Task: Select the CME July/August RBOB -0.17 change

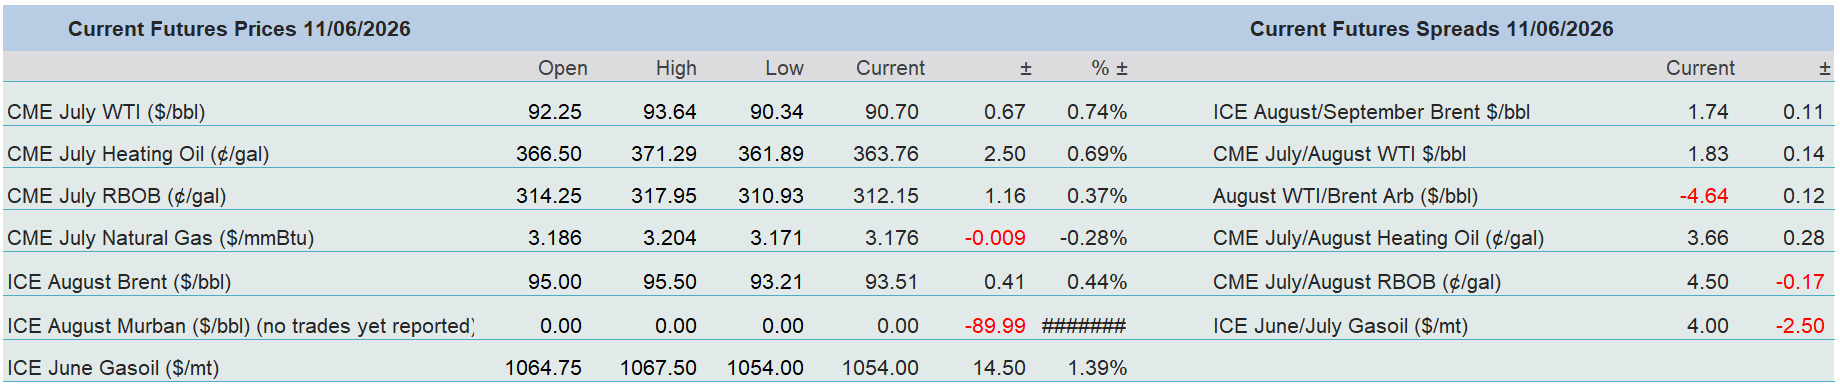Action: coord(1800,282)
